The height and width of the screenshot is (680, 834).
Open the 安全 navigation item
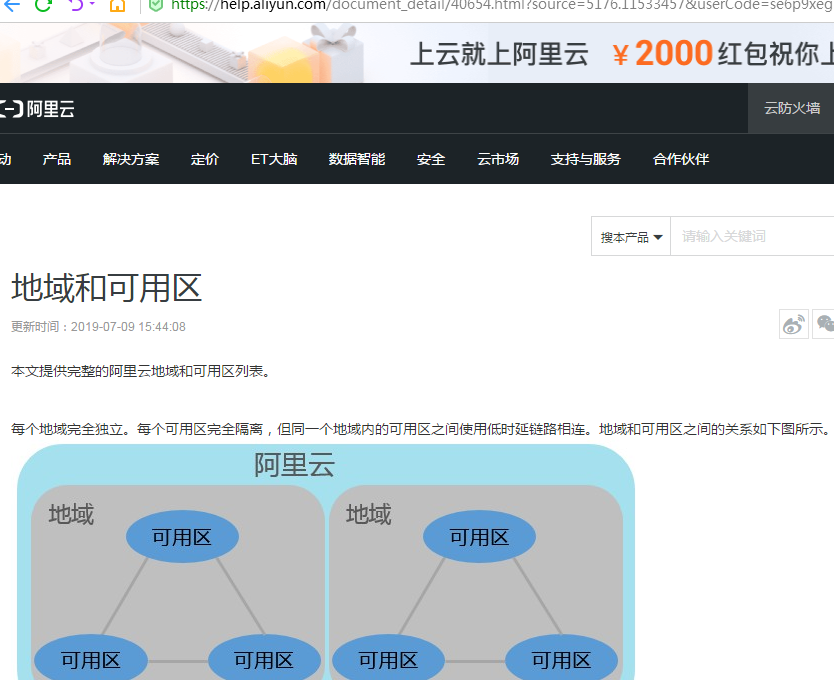pos(431,159)
